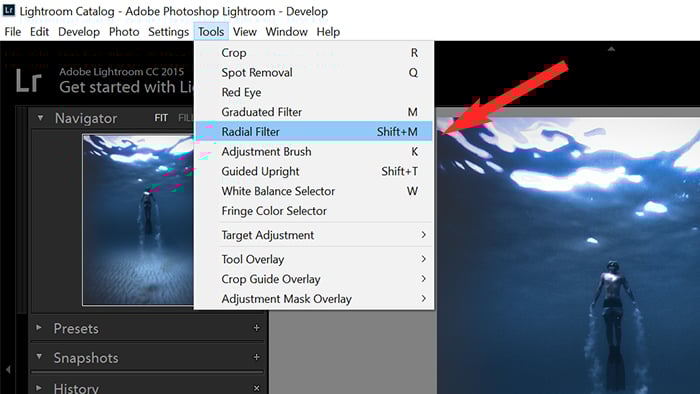Open the Photo menu
Image resolution: width=700 pixels, height=394 pixels.
click(124, 32)
